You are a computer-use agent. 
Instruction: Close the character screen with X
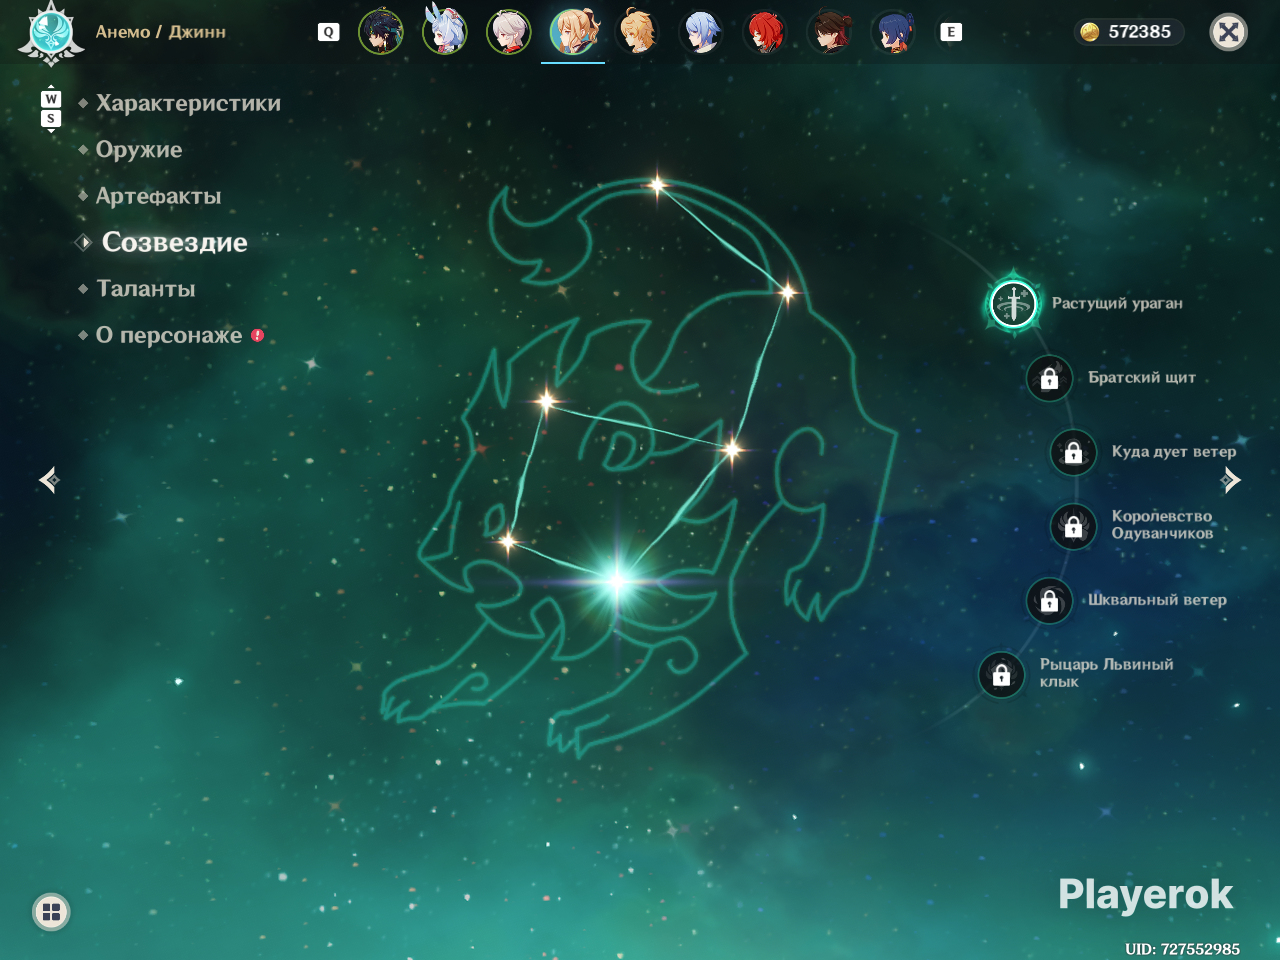pos(1229,32)
